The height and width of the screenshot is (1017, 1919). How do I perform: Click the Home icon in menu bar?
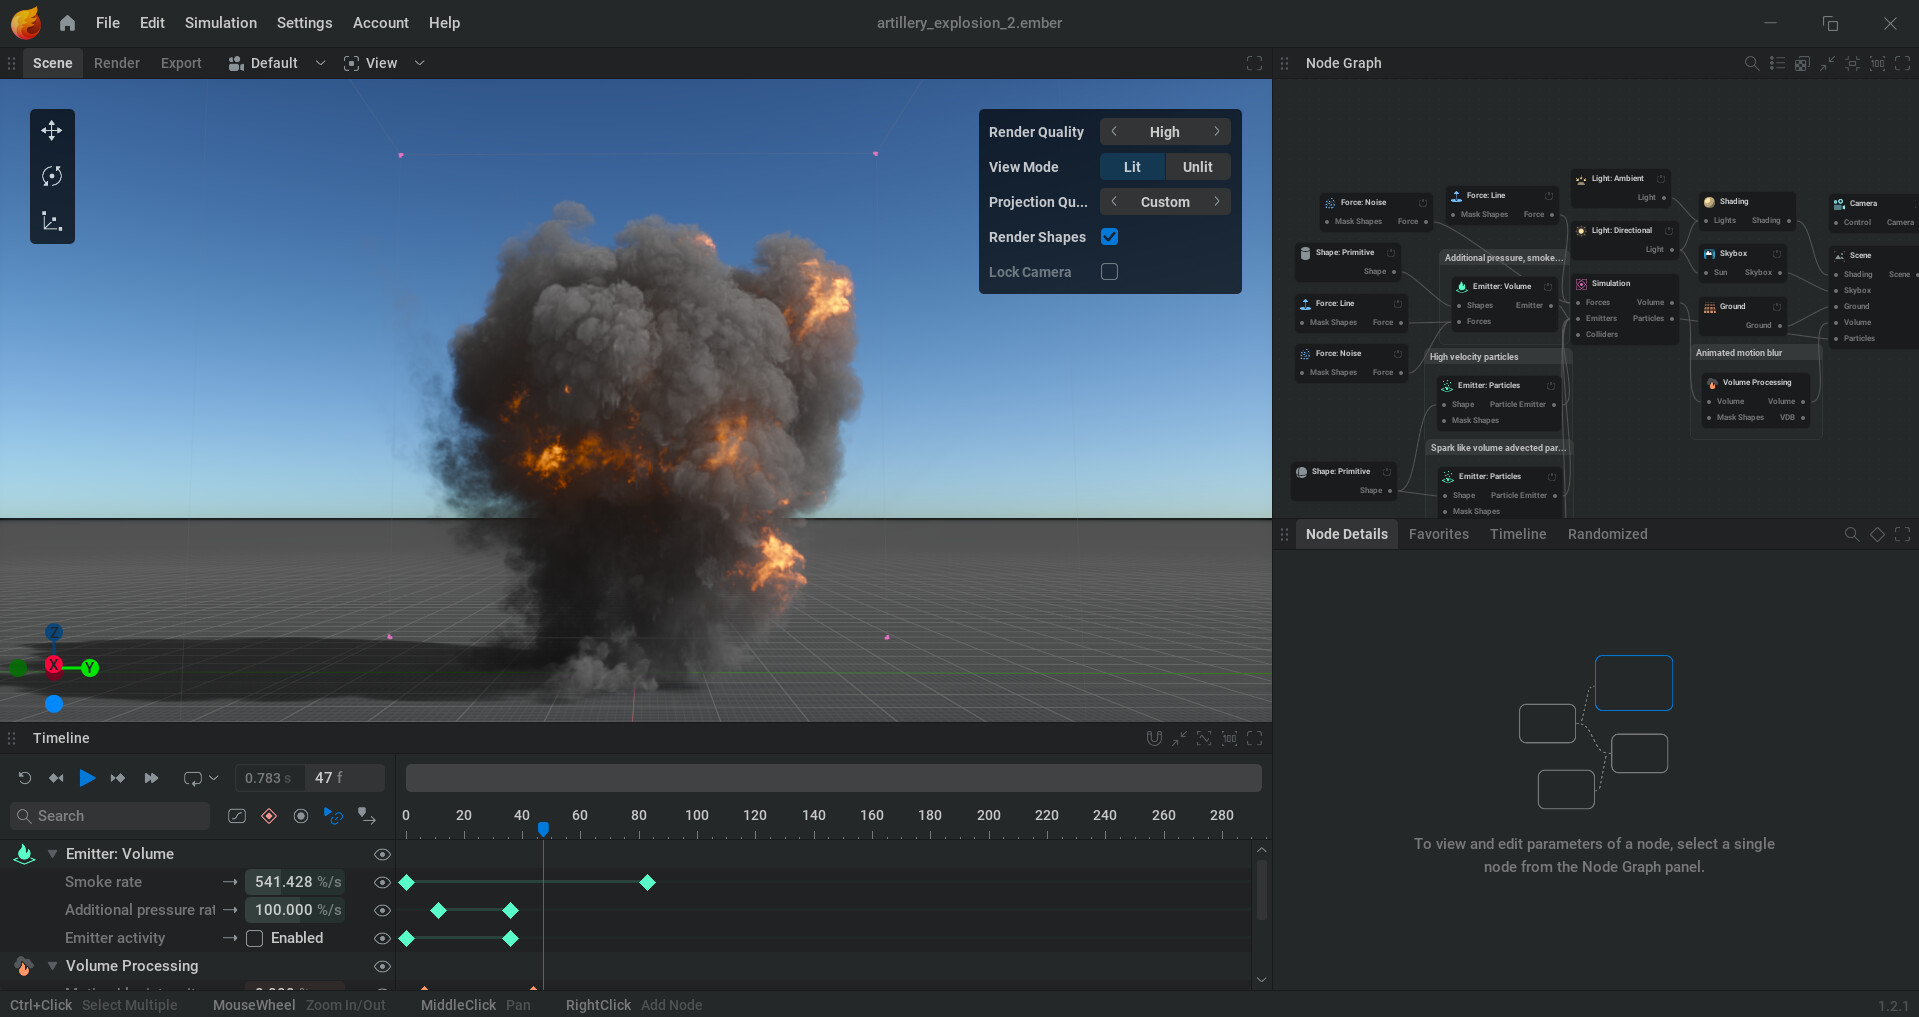[x=67, y=23]
